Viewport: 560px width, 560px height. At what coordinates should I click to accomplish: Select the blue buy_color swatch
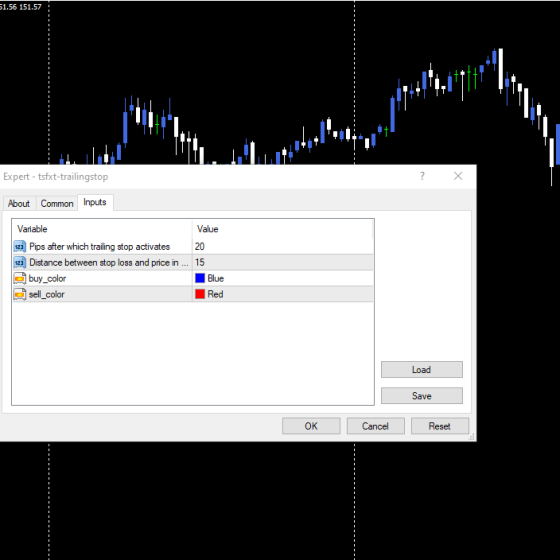[x=200, y=278]
